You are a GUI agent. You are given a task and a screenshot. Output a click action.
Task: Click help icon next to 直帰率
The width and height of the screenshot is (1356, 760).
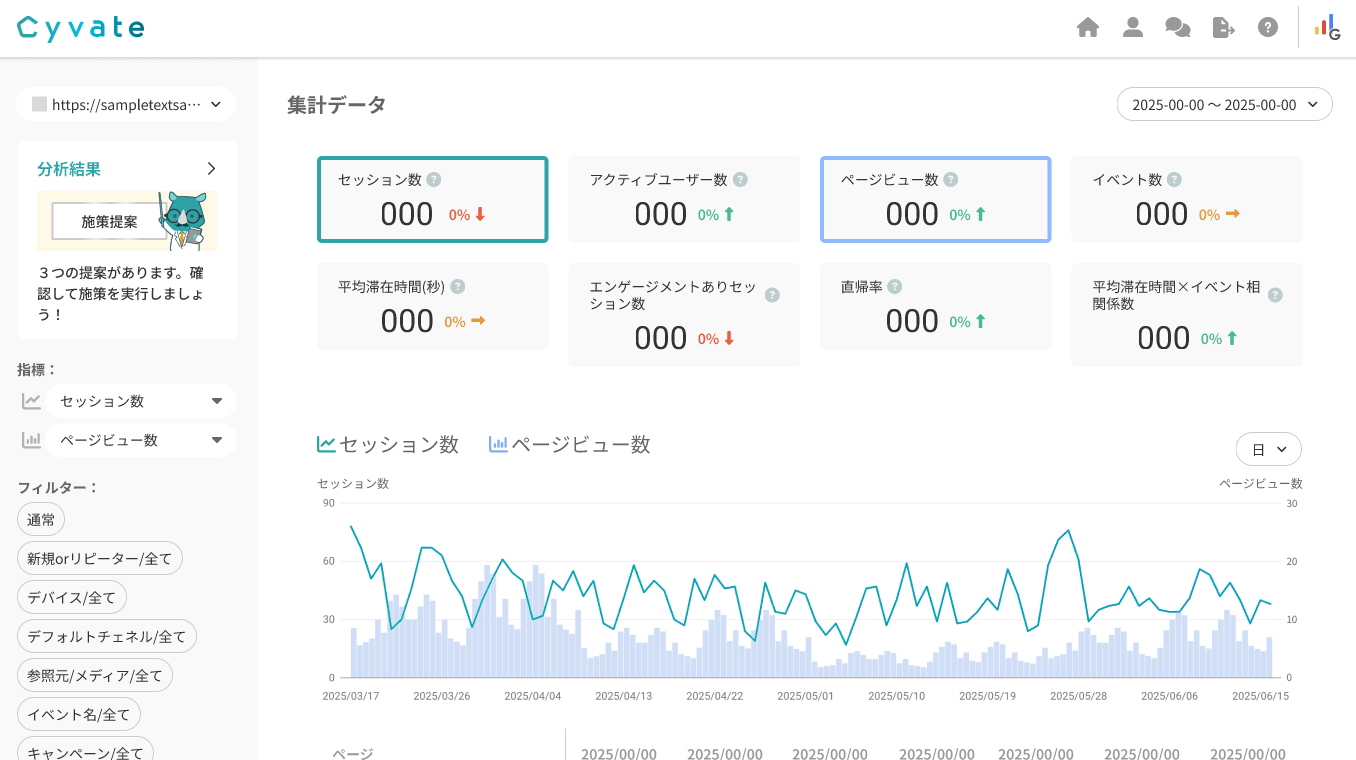click(x=895, y=287)
